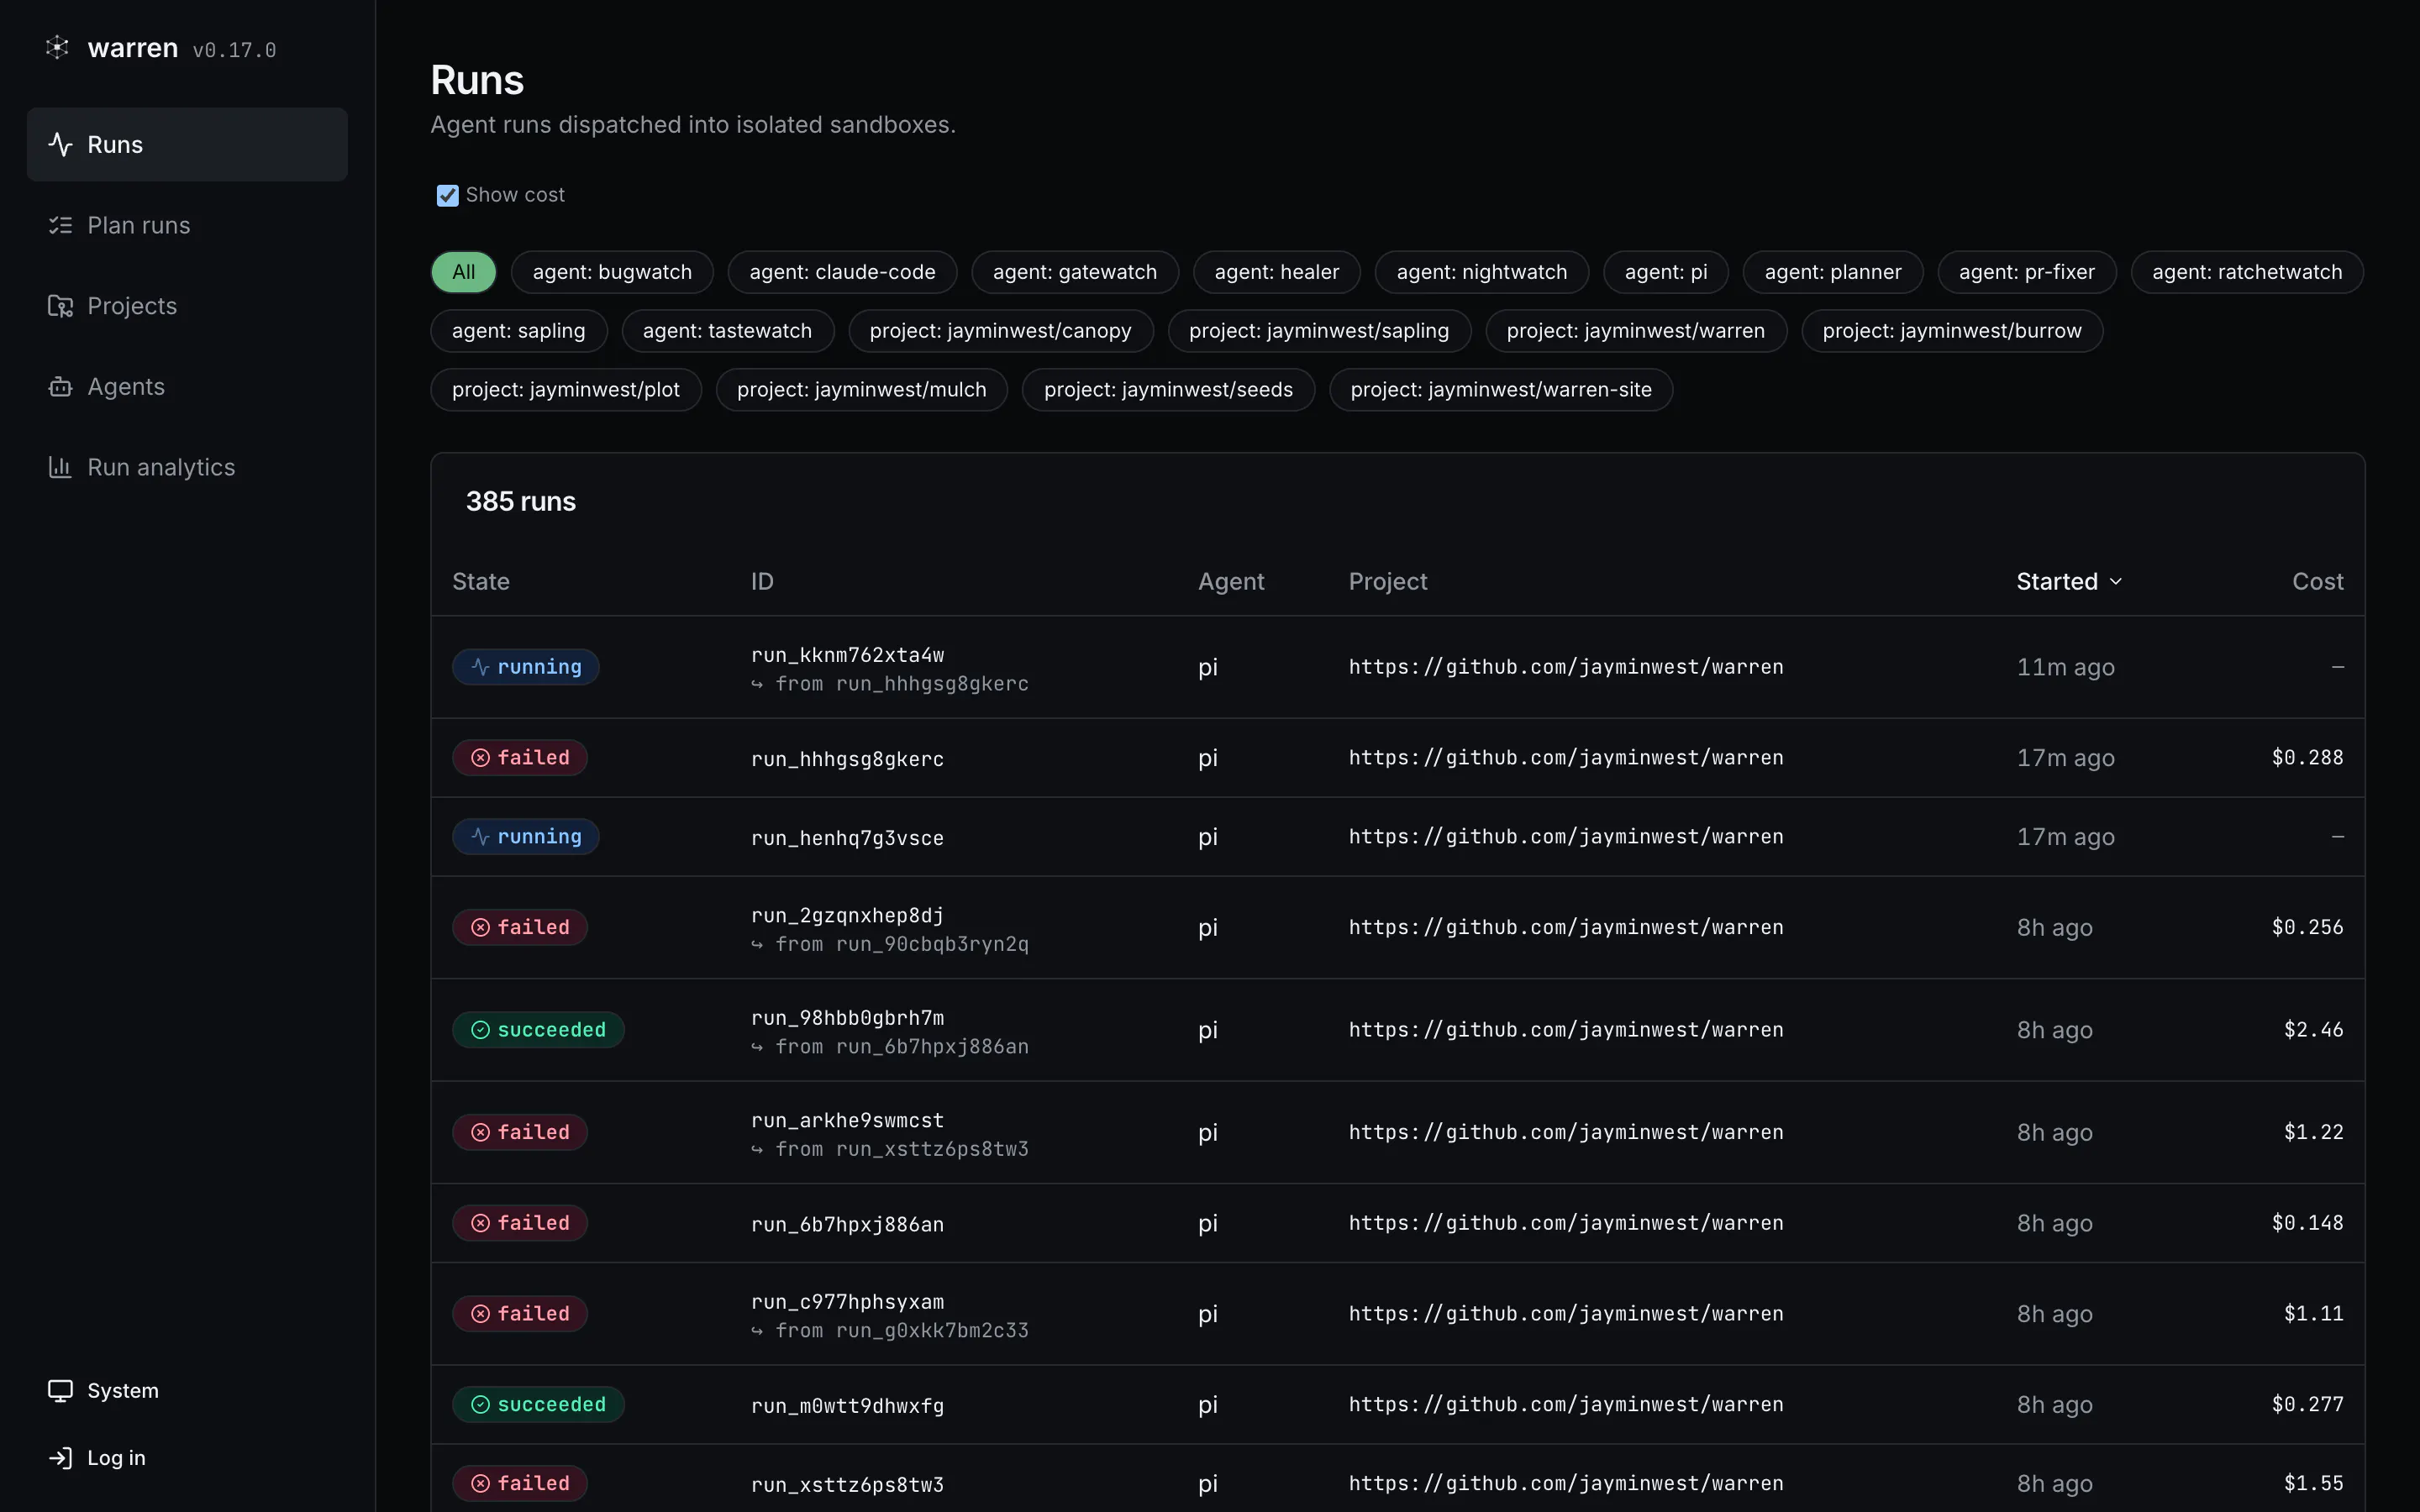This screenshot has width=2420, height=1512.
Task: Filter by agent: sapling
Action: [519, 331]
